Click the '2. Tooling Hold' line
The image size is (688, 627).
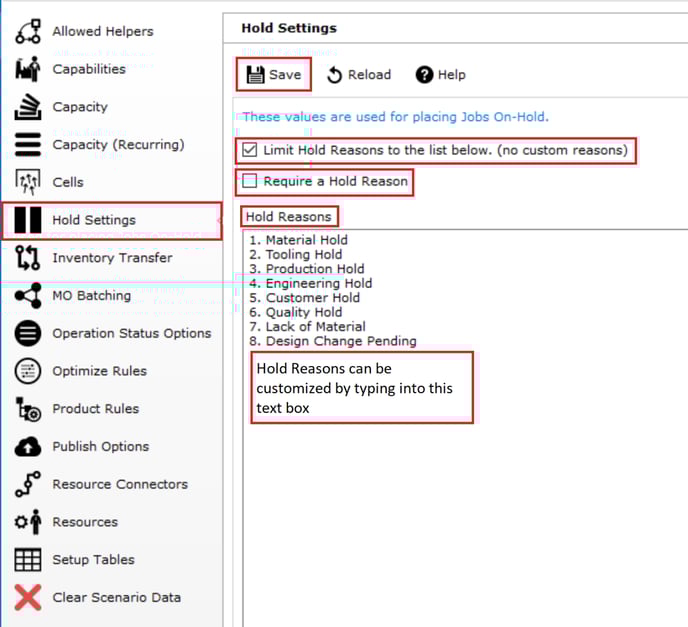(x=296, y=254)
